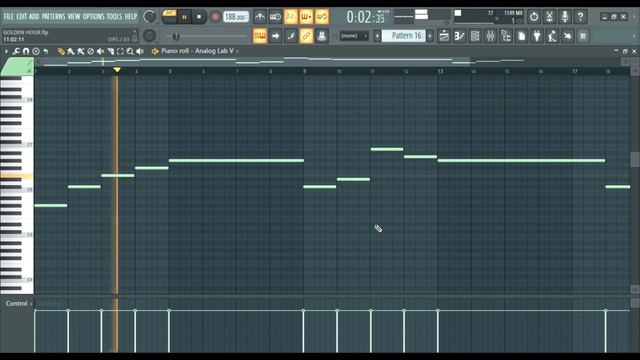The image size is (640, 360).
Task: Toggle the metronome icon
Action: tap(260, 17)
